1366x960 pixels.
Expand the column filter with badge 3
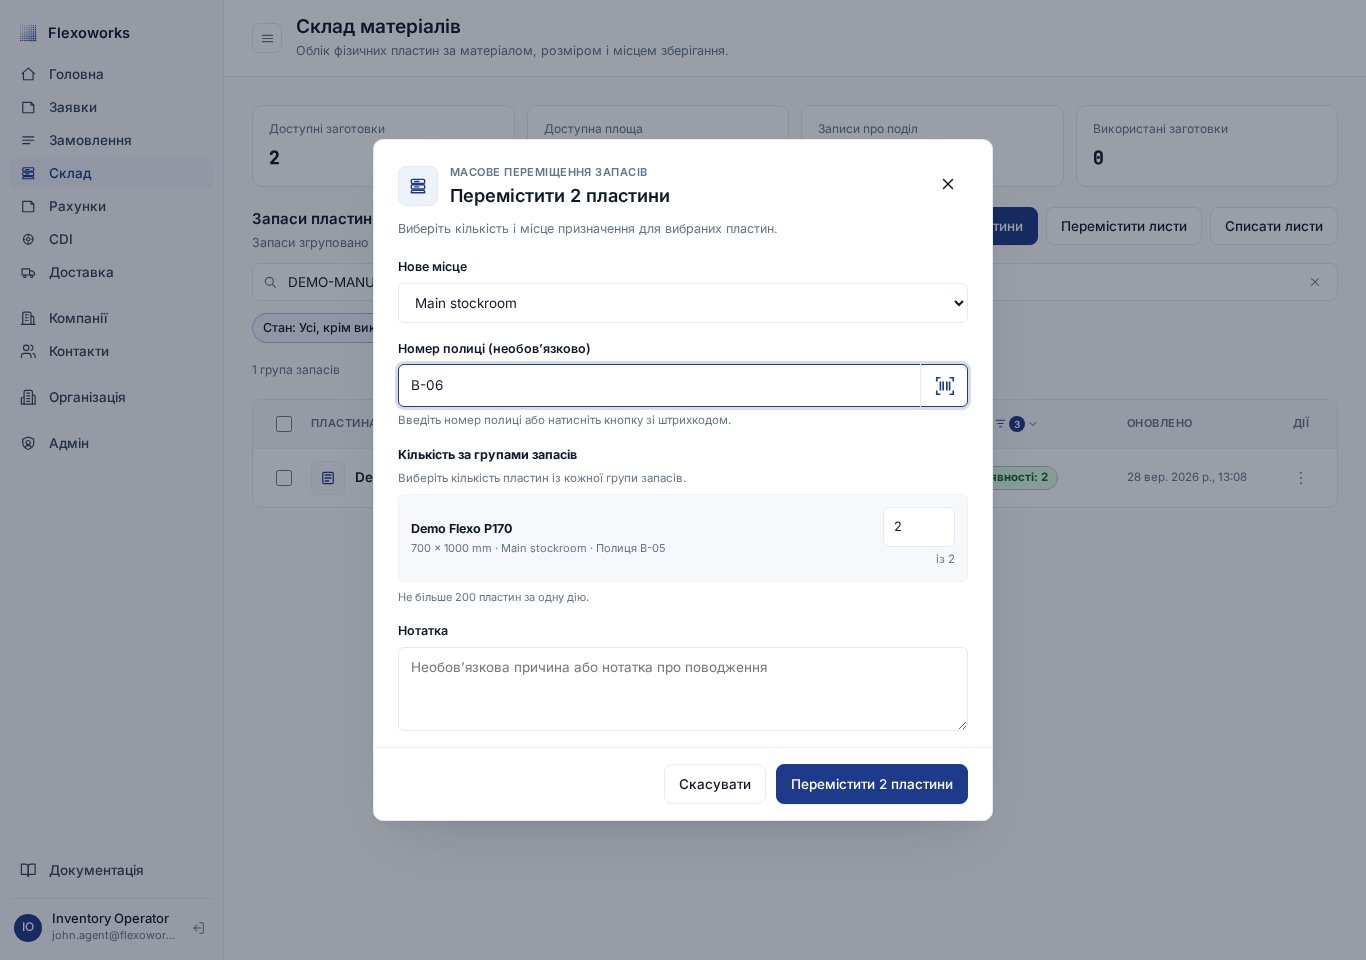click(1017, 424)
